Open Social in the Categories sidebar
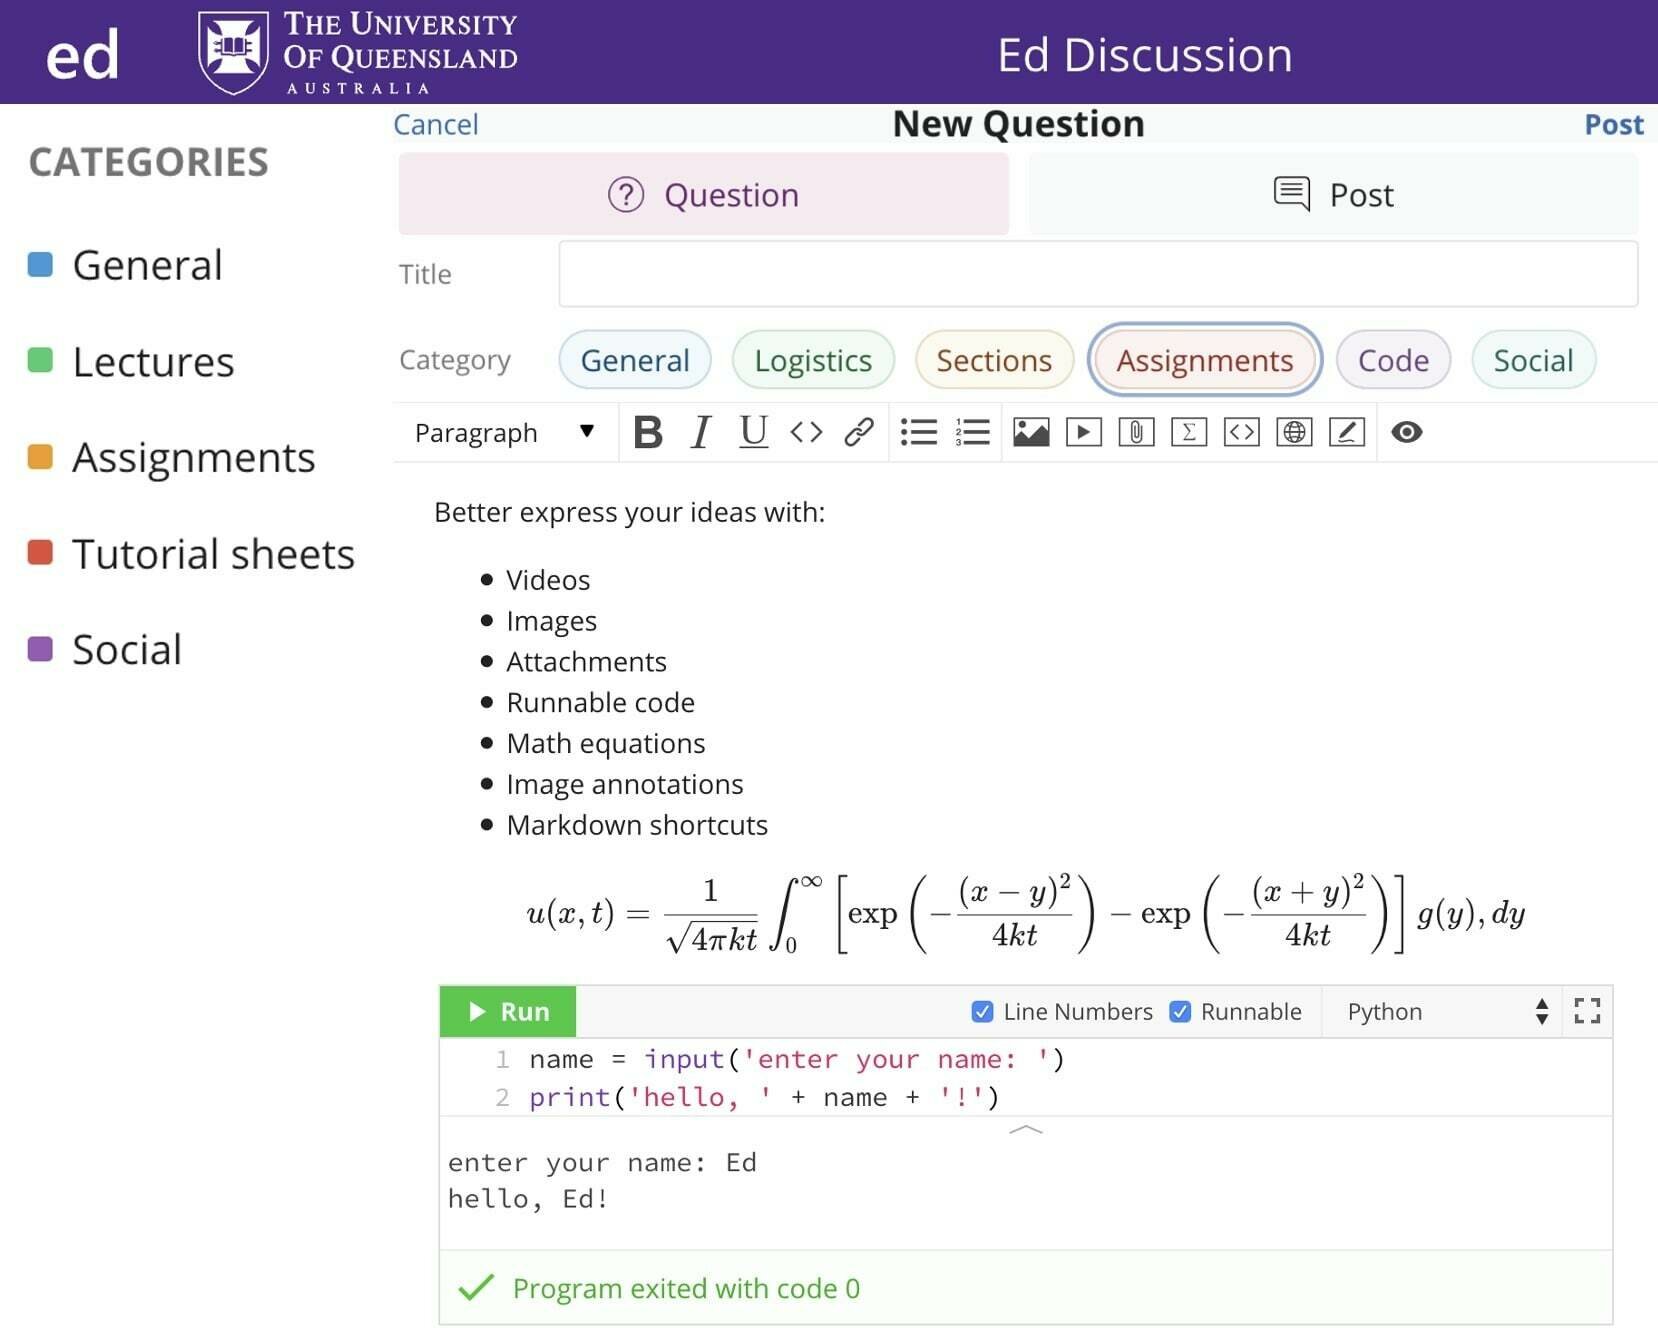1658x1328 pixels. pos(127,649)
